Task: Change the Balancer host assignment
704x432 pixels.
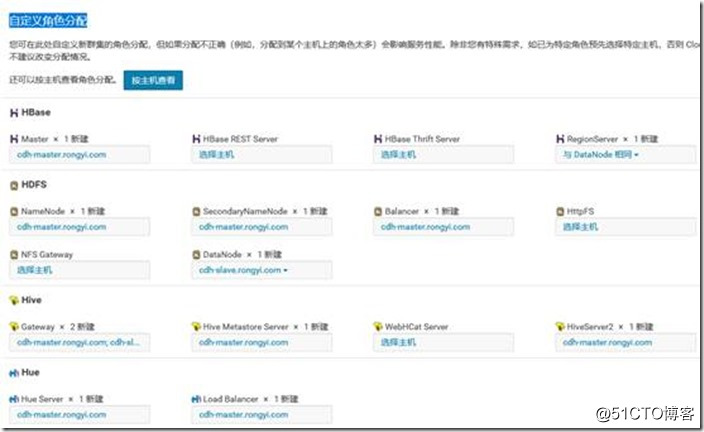Action: (x=444, y=227)
